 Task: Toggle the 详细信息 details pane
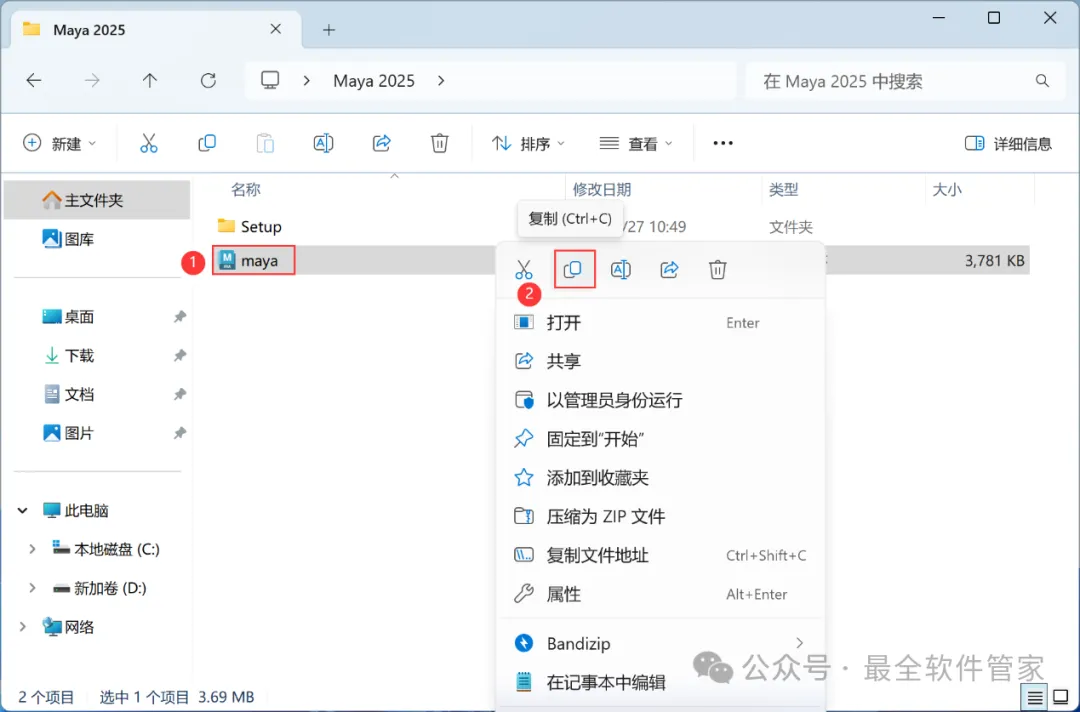click(1008, 143)
